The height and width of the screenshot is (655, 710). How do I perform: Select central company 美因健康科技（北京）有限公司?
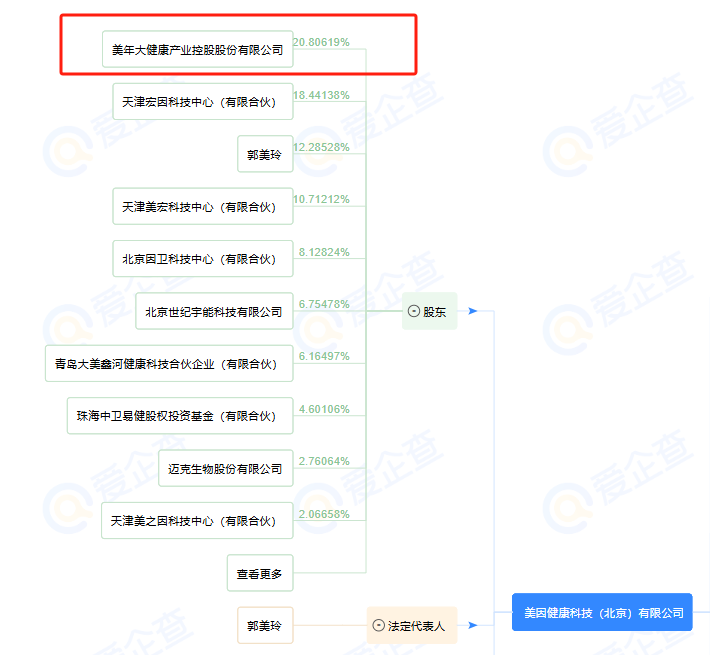click(x=602, y=612)
